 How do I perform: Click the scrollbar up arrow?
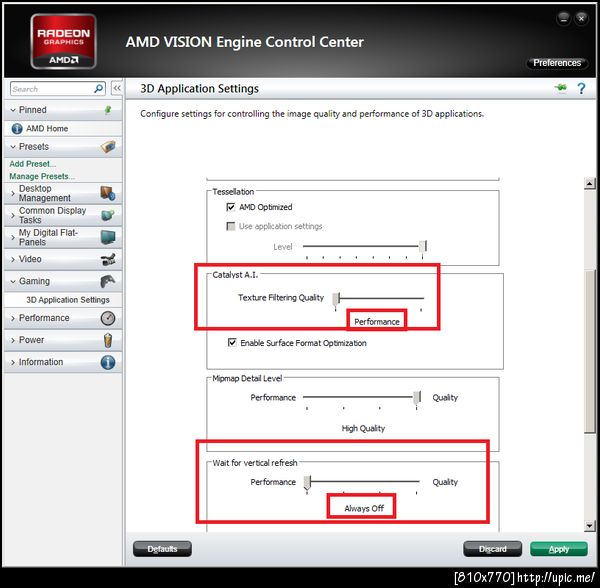(x=590, y=184)
